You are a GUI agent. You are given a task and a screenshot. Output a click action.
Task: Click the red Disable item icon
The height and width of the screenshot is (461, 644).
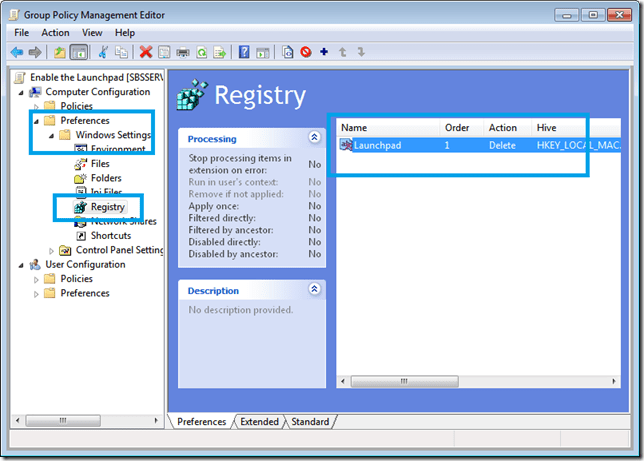[306, 52]
